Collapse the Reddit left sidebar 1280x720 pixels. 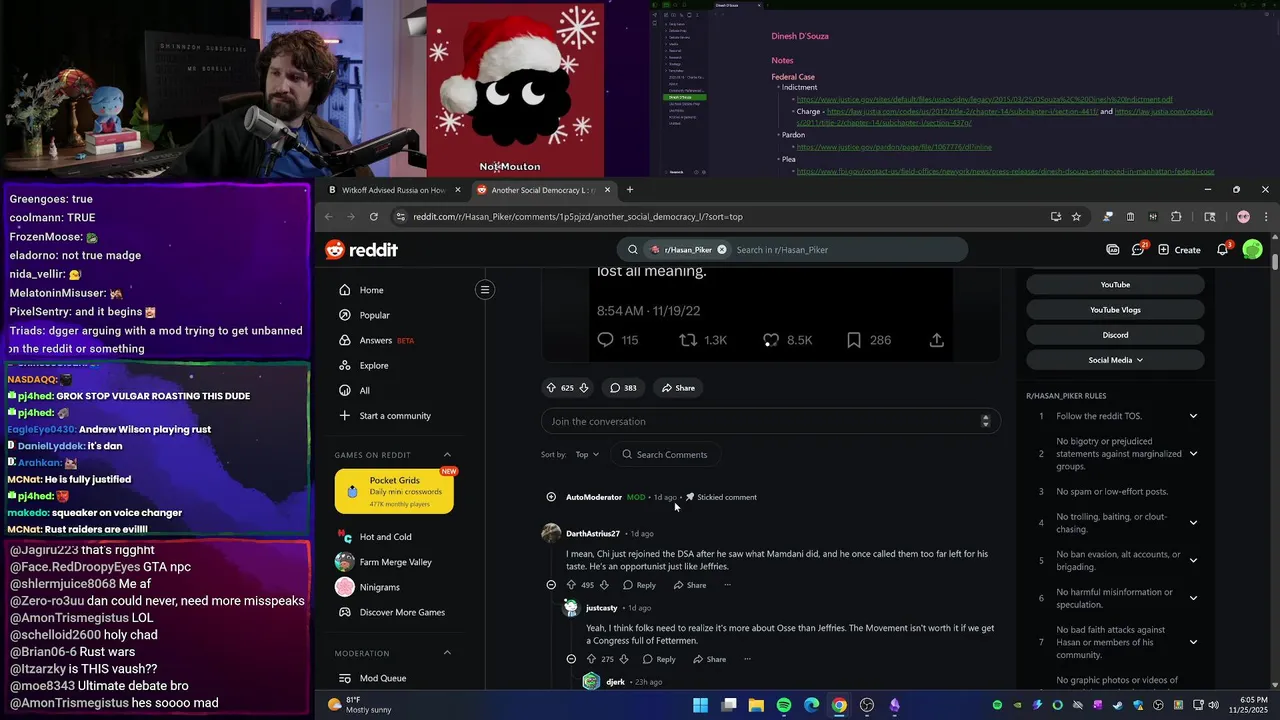tap(485, 290)
